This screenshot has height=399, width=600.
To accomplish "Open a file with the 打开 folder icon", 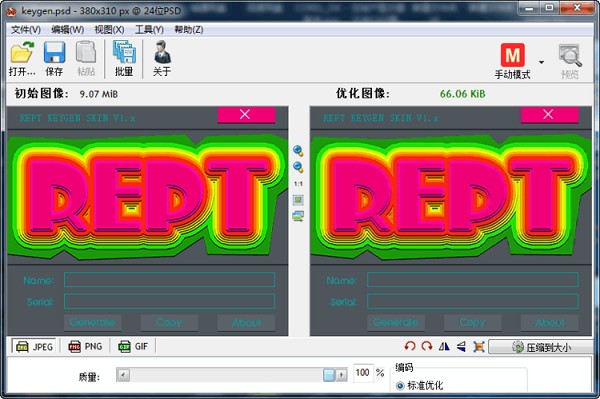I will (x=22, y=58).
